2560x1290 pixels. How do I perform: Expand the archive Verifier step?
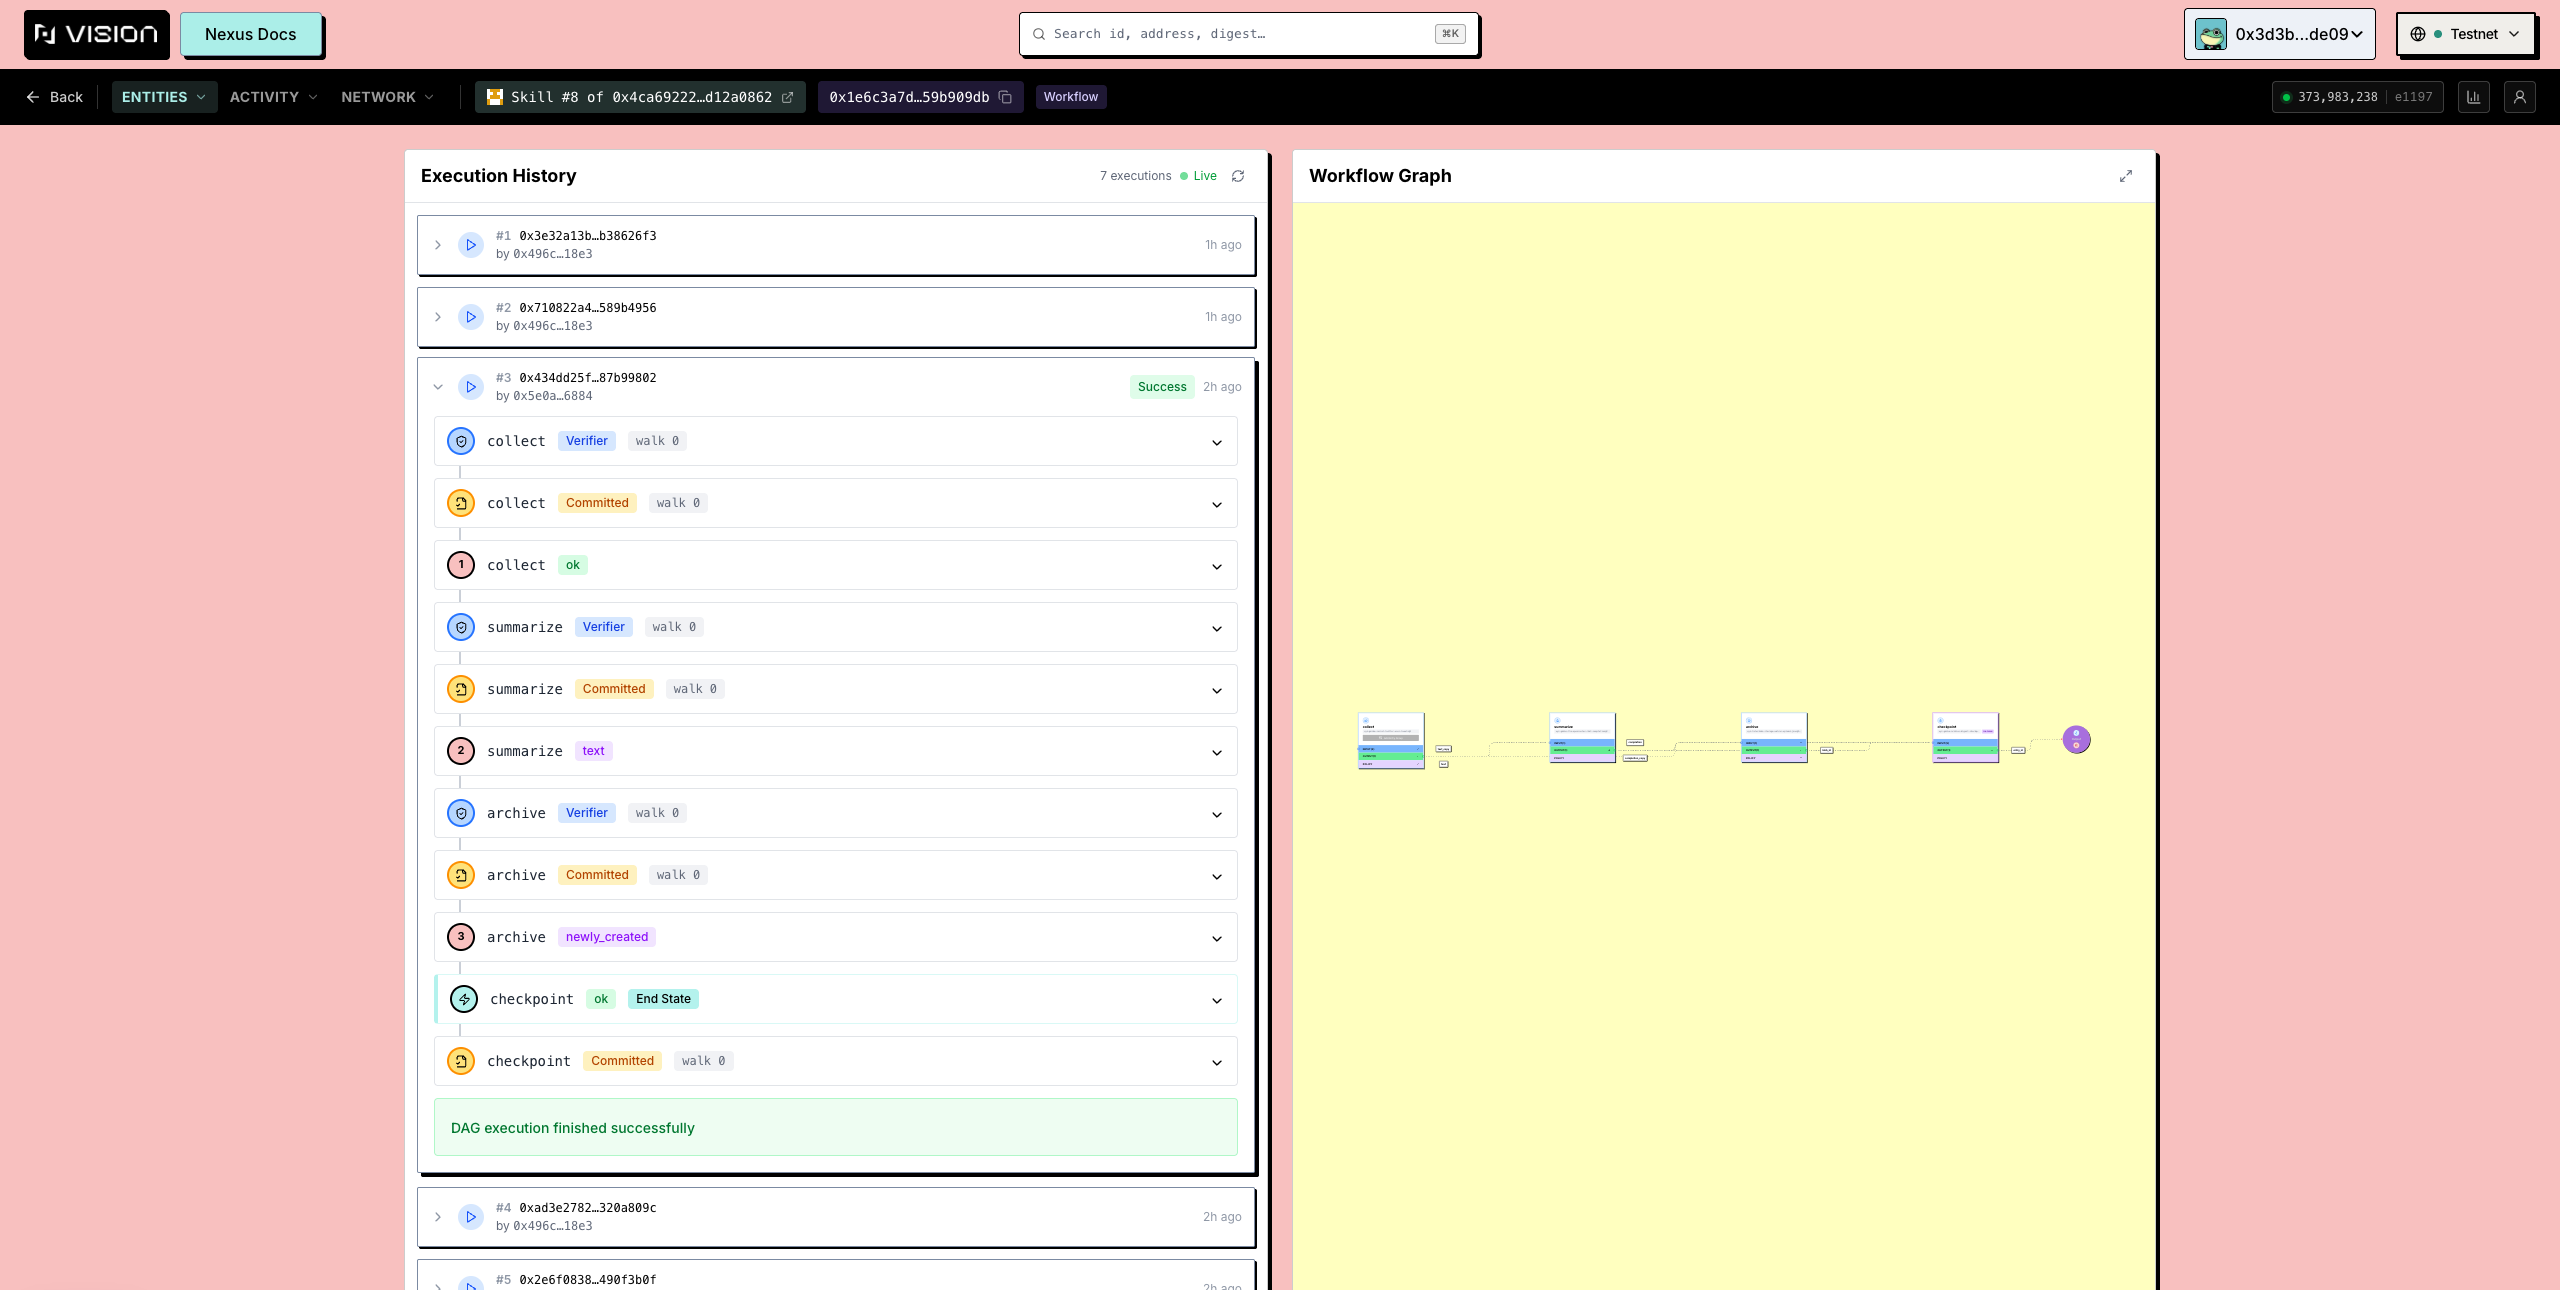pos(1217,814)
